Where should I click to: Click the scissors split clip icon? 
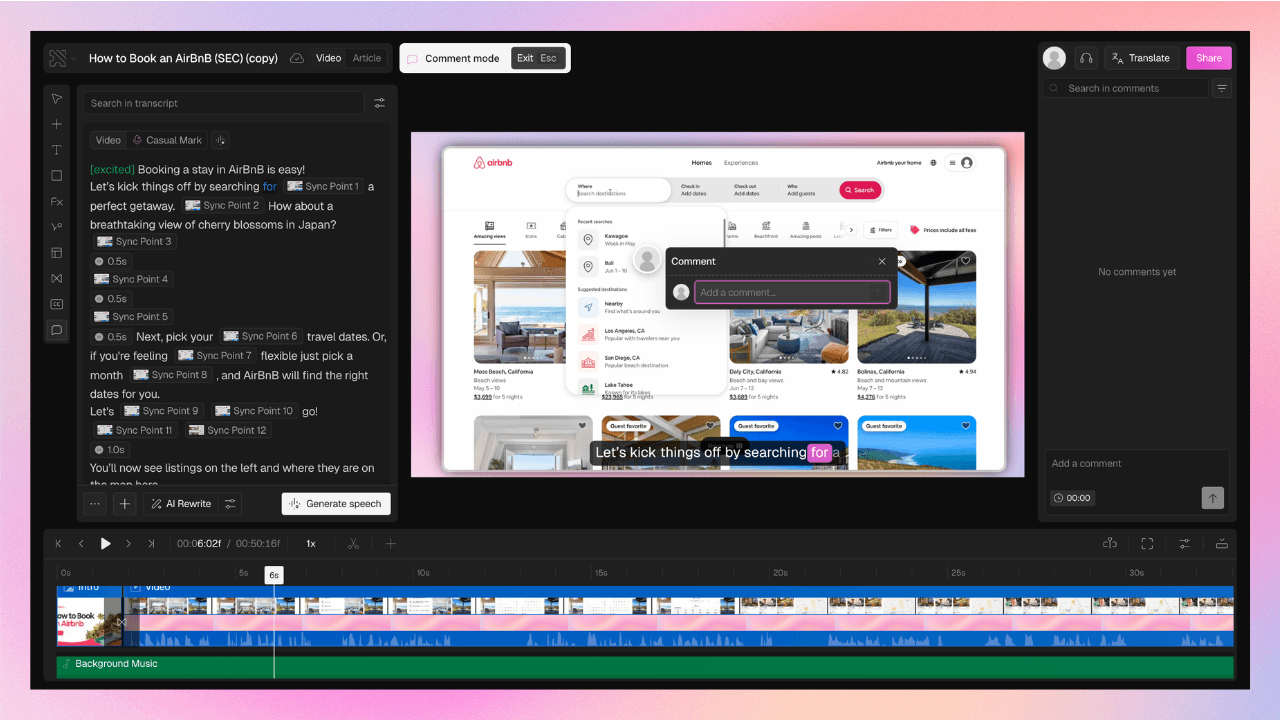coord(353,544)
